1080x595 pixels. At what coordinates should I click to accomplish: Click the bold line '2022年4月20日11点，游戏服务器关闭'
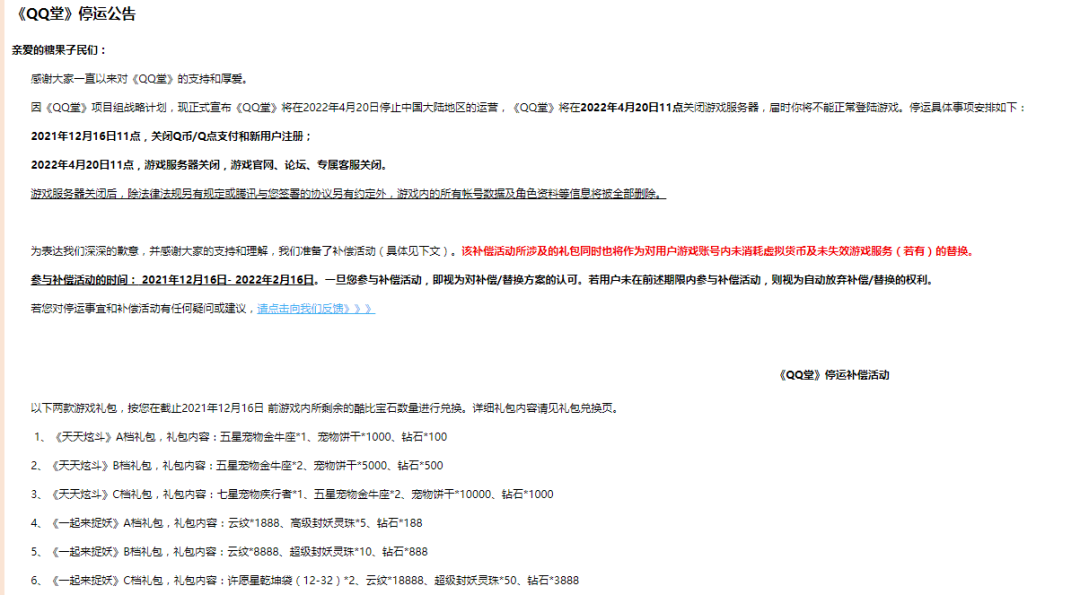point(210,165)
